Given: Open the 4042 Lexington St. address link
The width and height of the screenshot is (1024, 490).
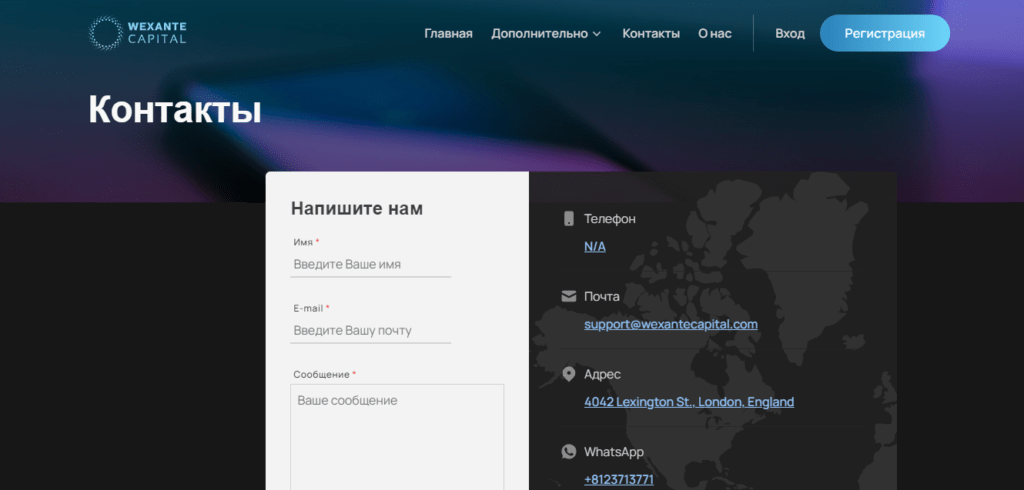Looking at the screenshot, I should (689, 402).
